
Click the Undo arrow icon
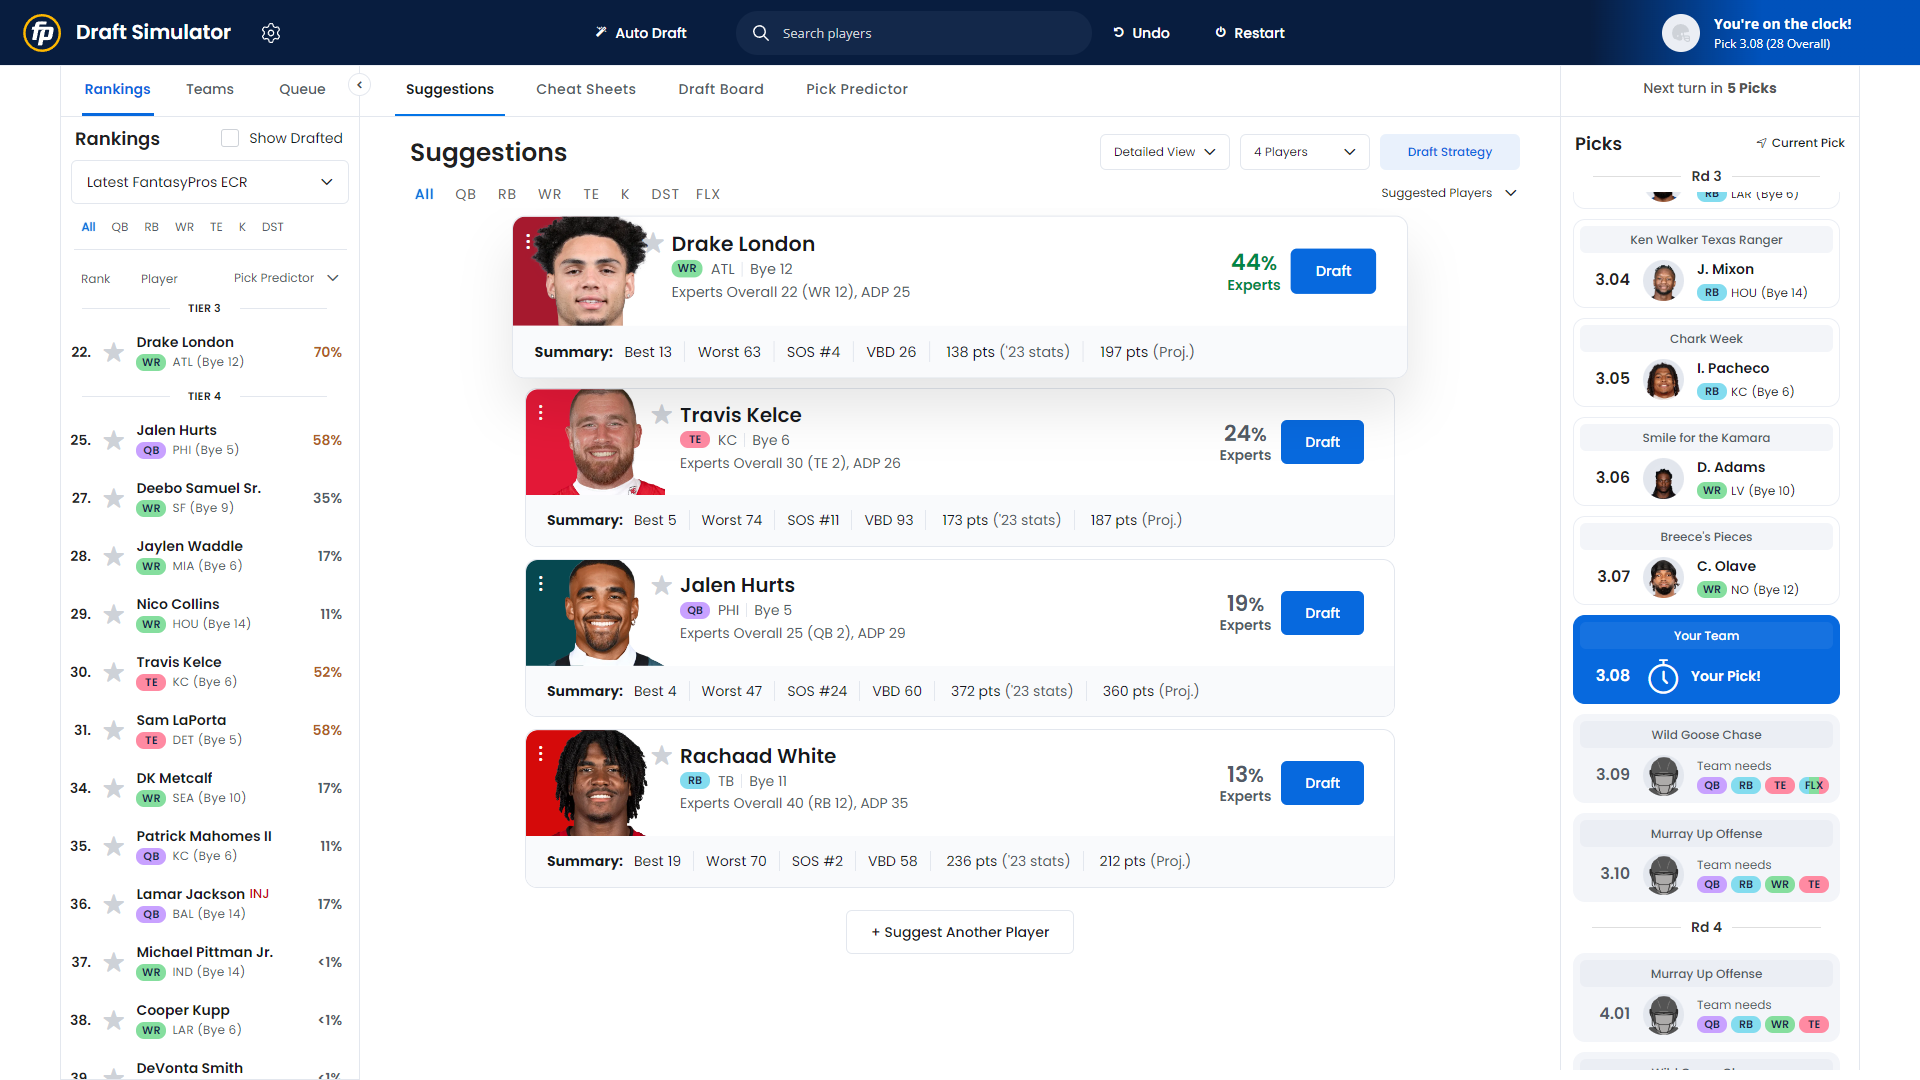point(1119,33)
